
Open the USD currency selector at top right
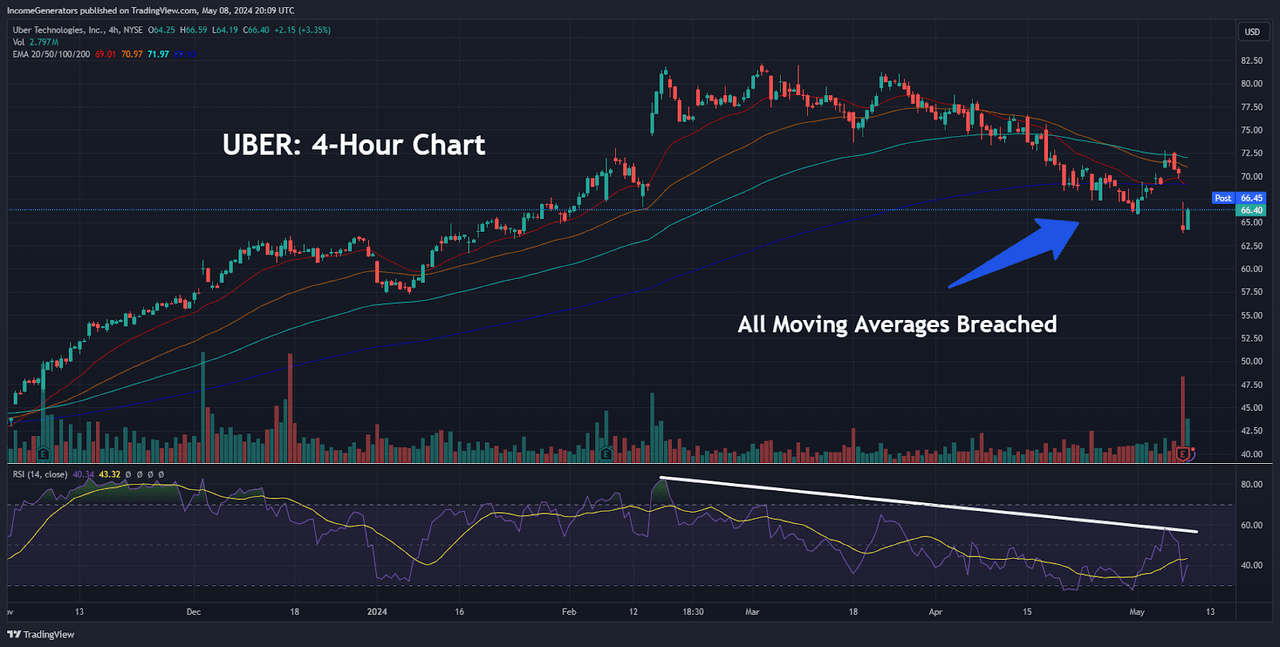coord(1252,31)
